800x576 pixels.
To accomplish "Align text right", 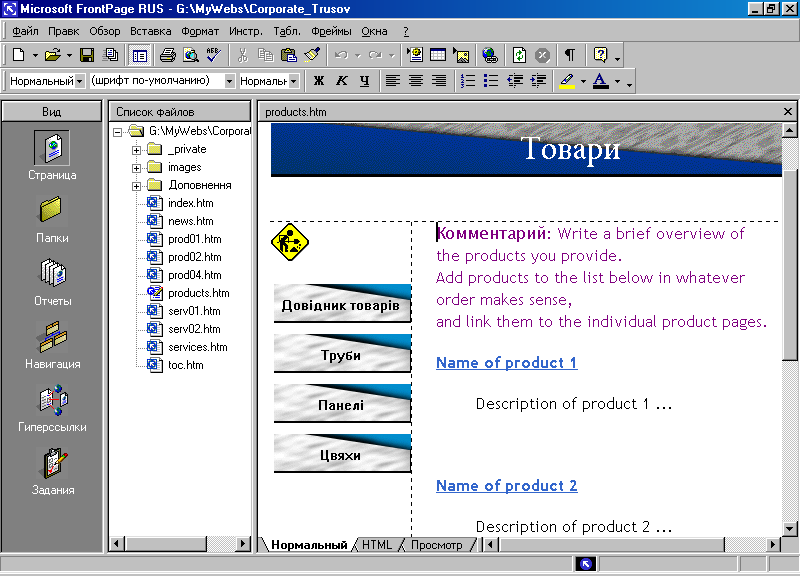I will [x=439, y=81].
